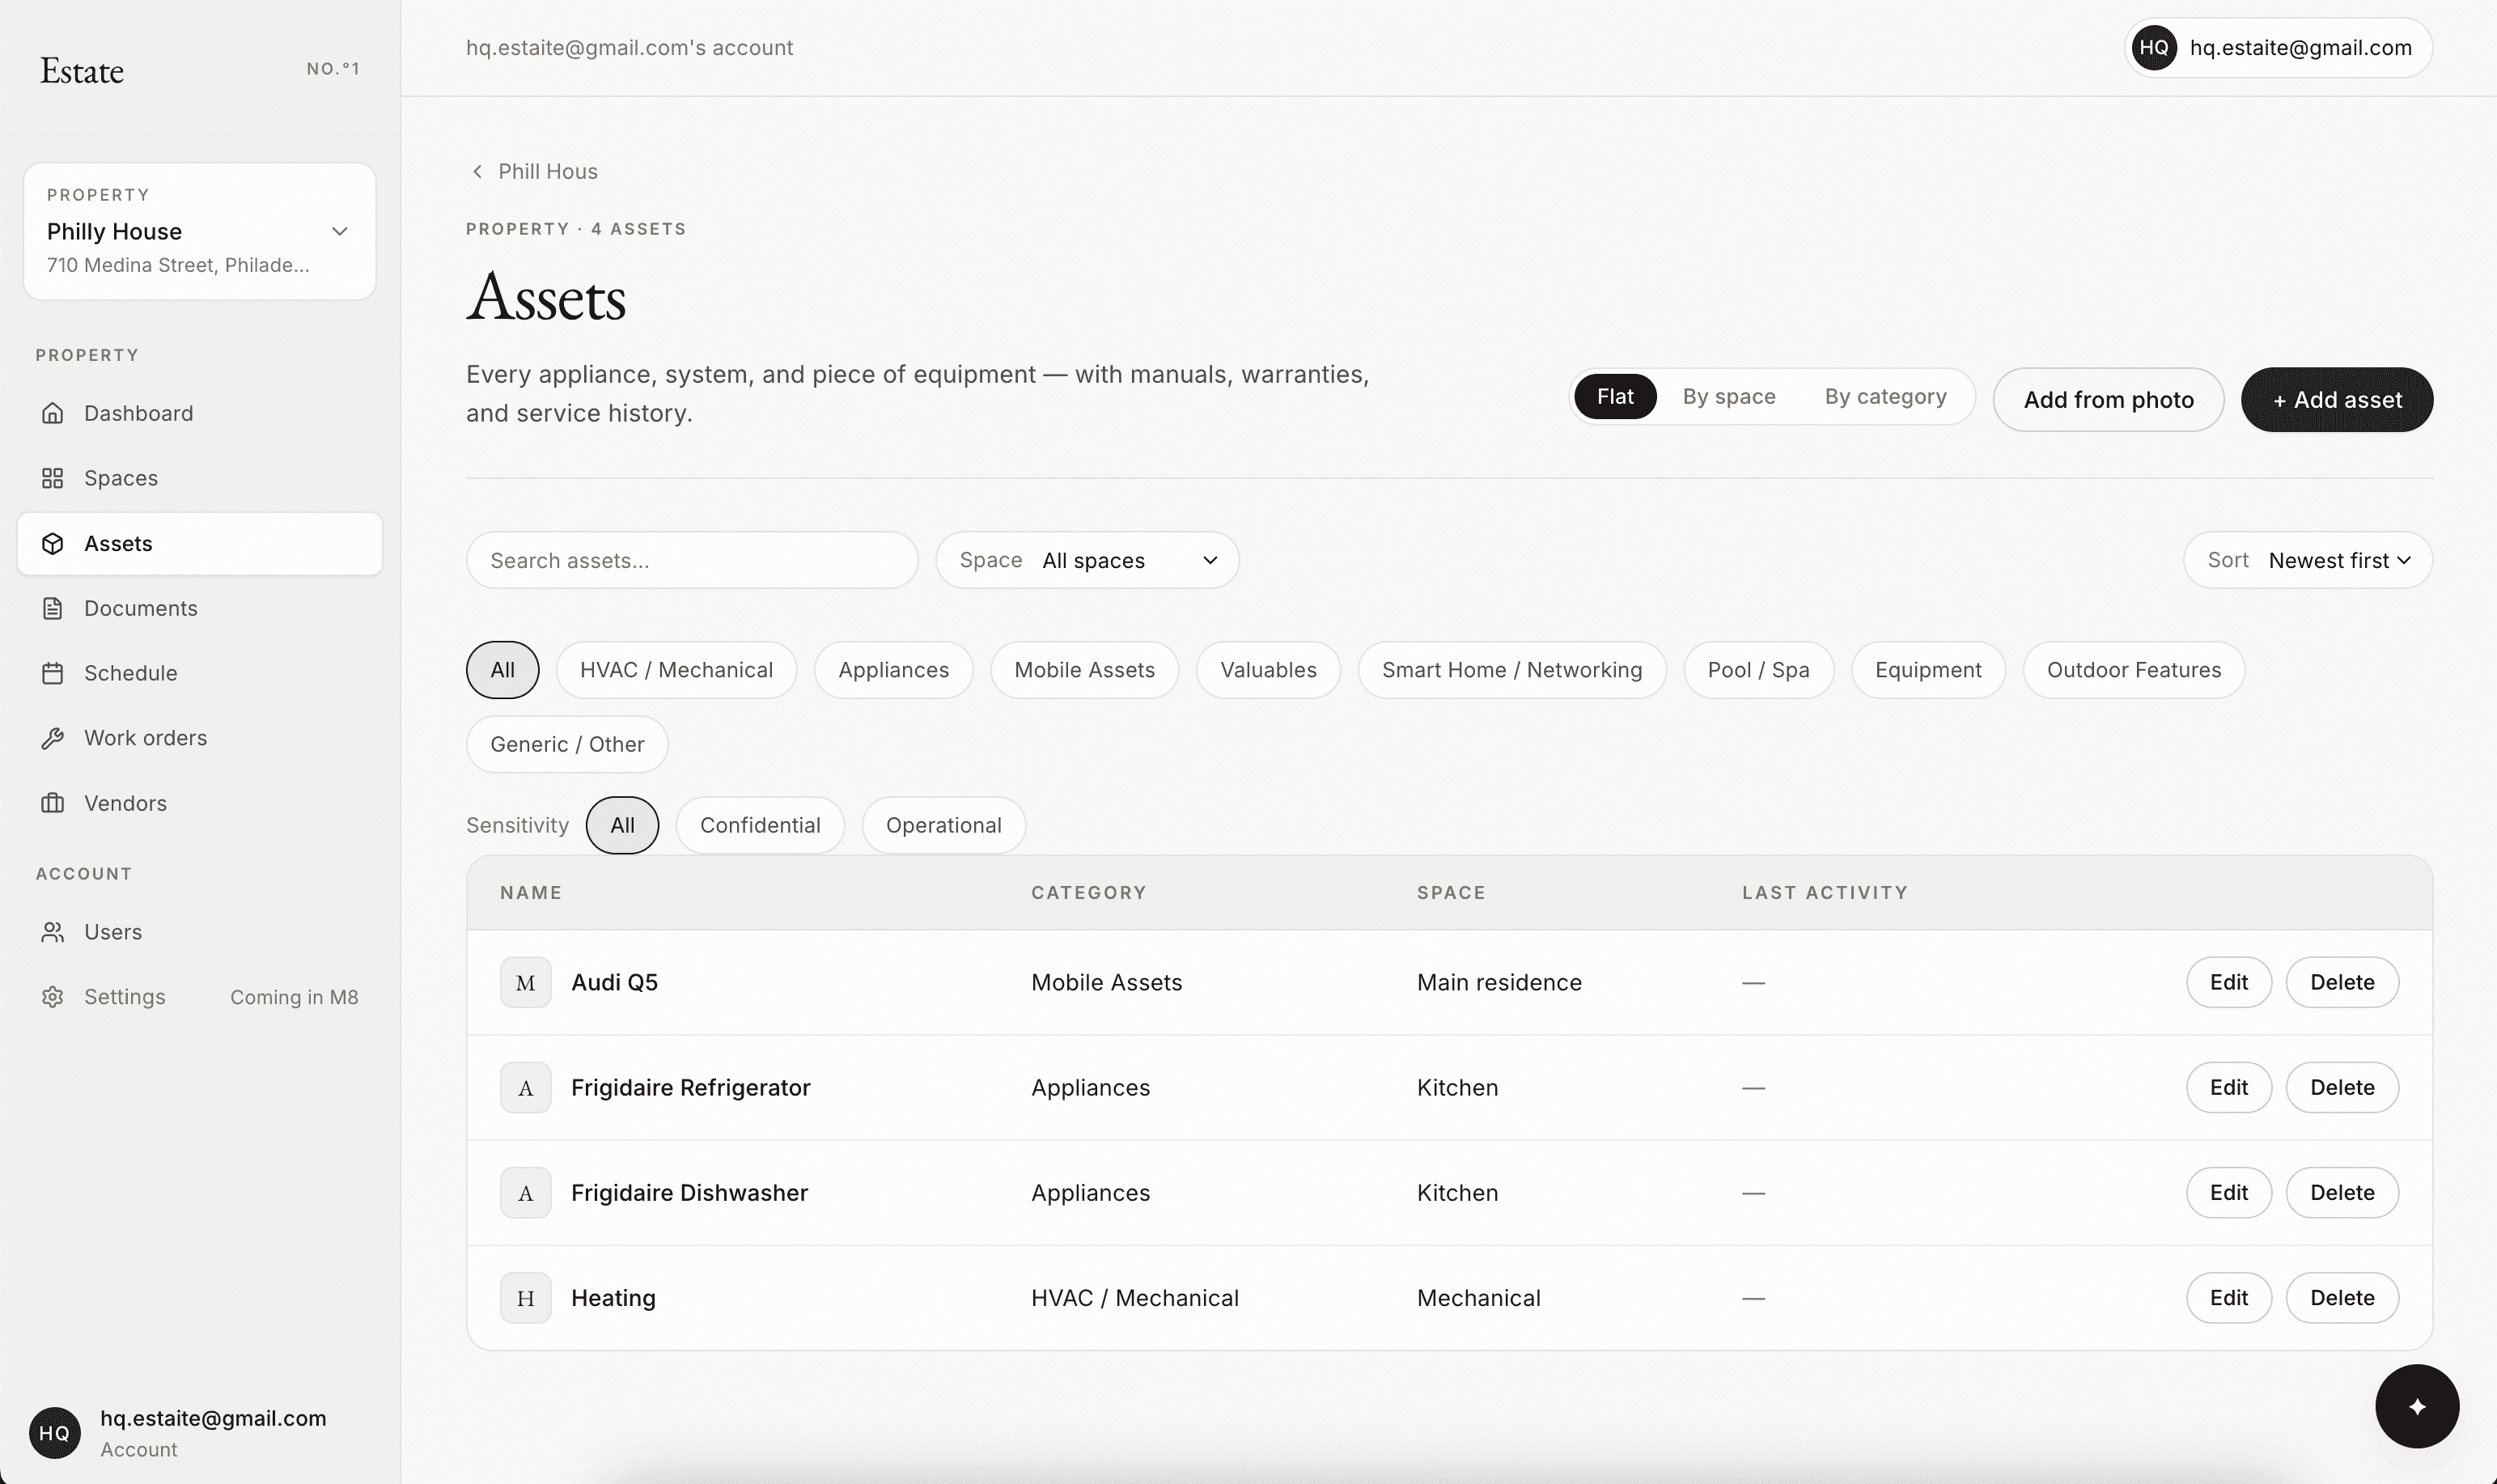Open the Frigidaire Dishwasher asset name

tap(689, 1192)
